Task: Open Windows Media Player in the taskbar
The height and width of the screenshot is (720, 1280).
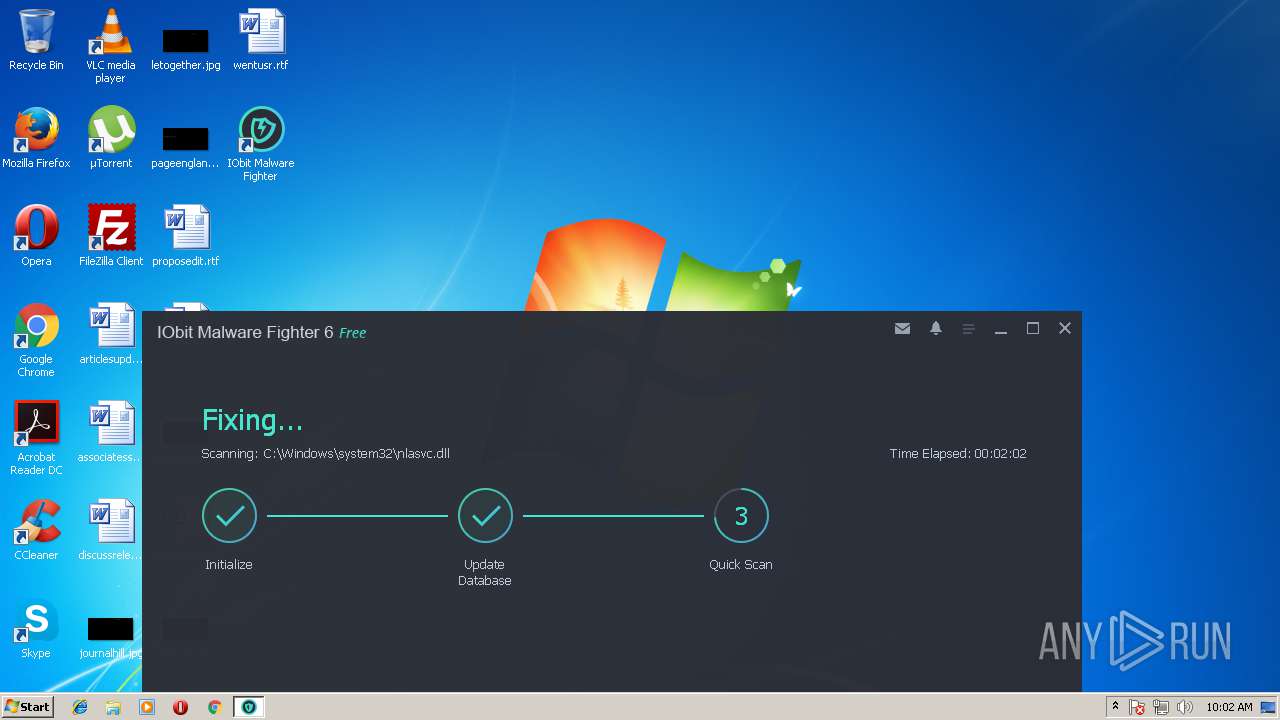Action: click(147, 707)
